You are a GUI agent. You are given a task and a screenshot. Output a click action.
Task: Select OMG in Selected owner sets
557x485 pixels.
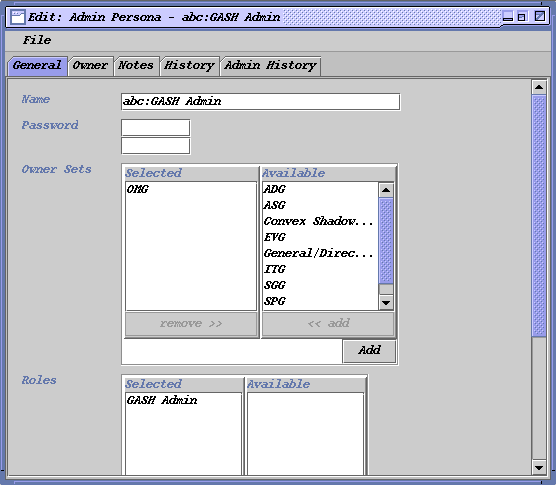click(191, 189)
